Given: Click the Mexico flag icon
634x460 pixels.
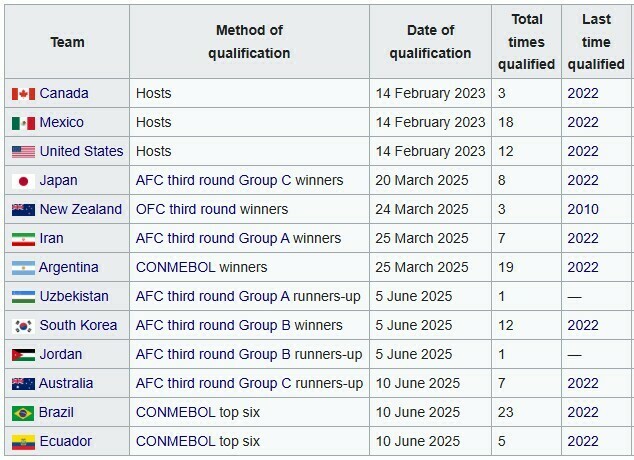Looking at the screenshot, I should pyautogui.click(x=23, y=123).
